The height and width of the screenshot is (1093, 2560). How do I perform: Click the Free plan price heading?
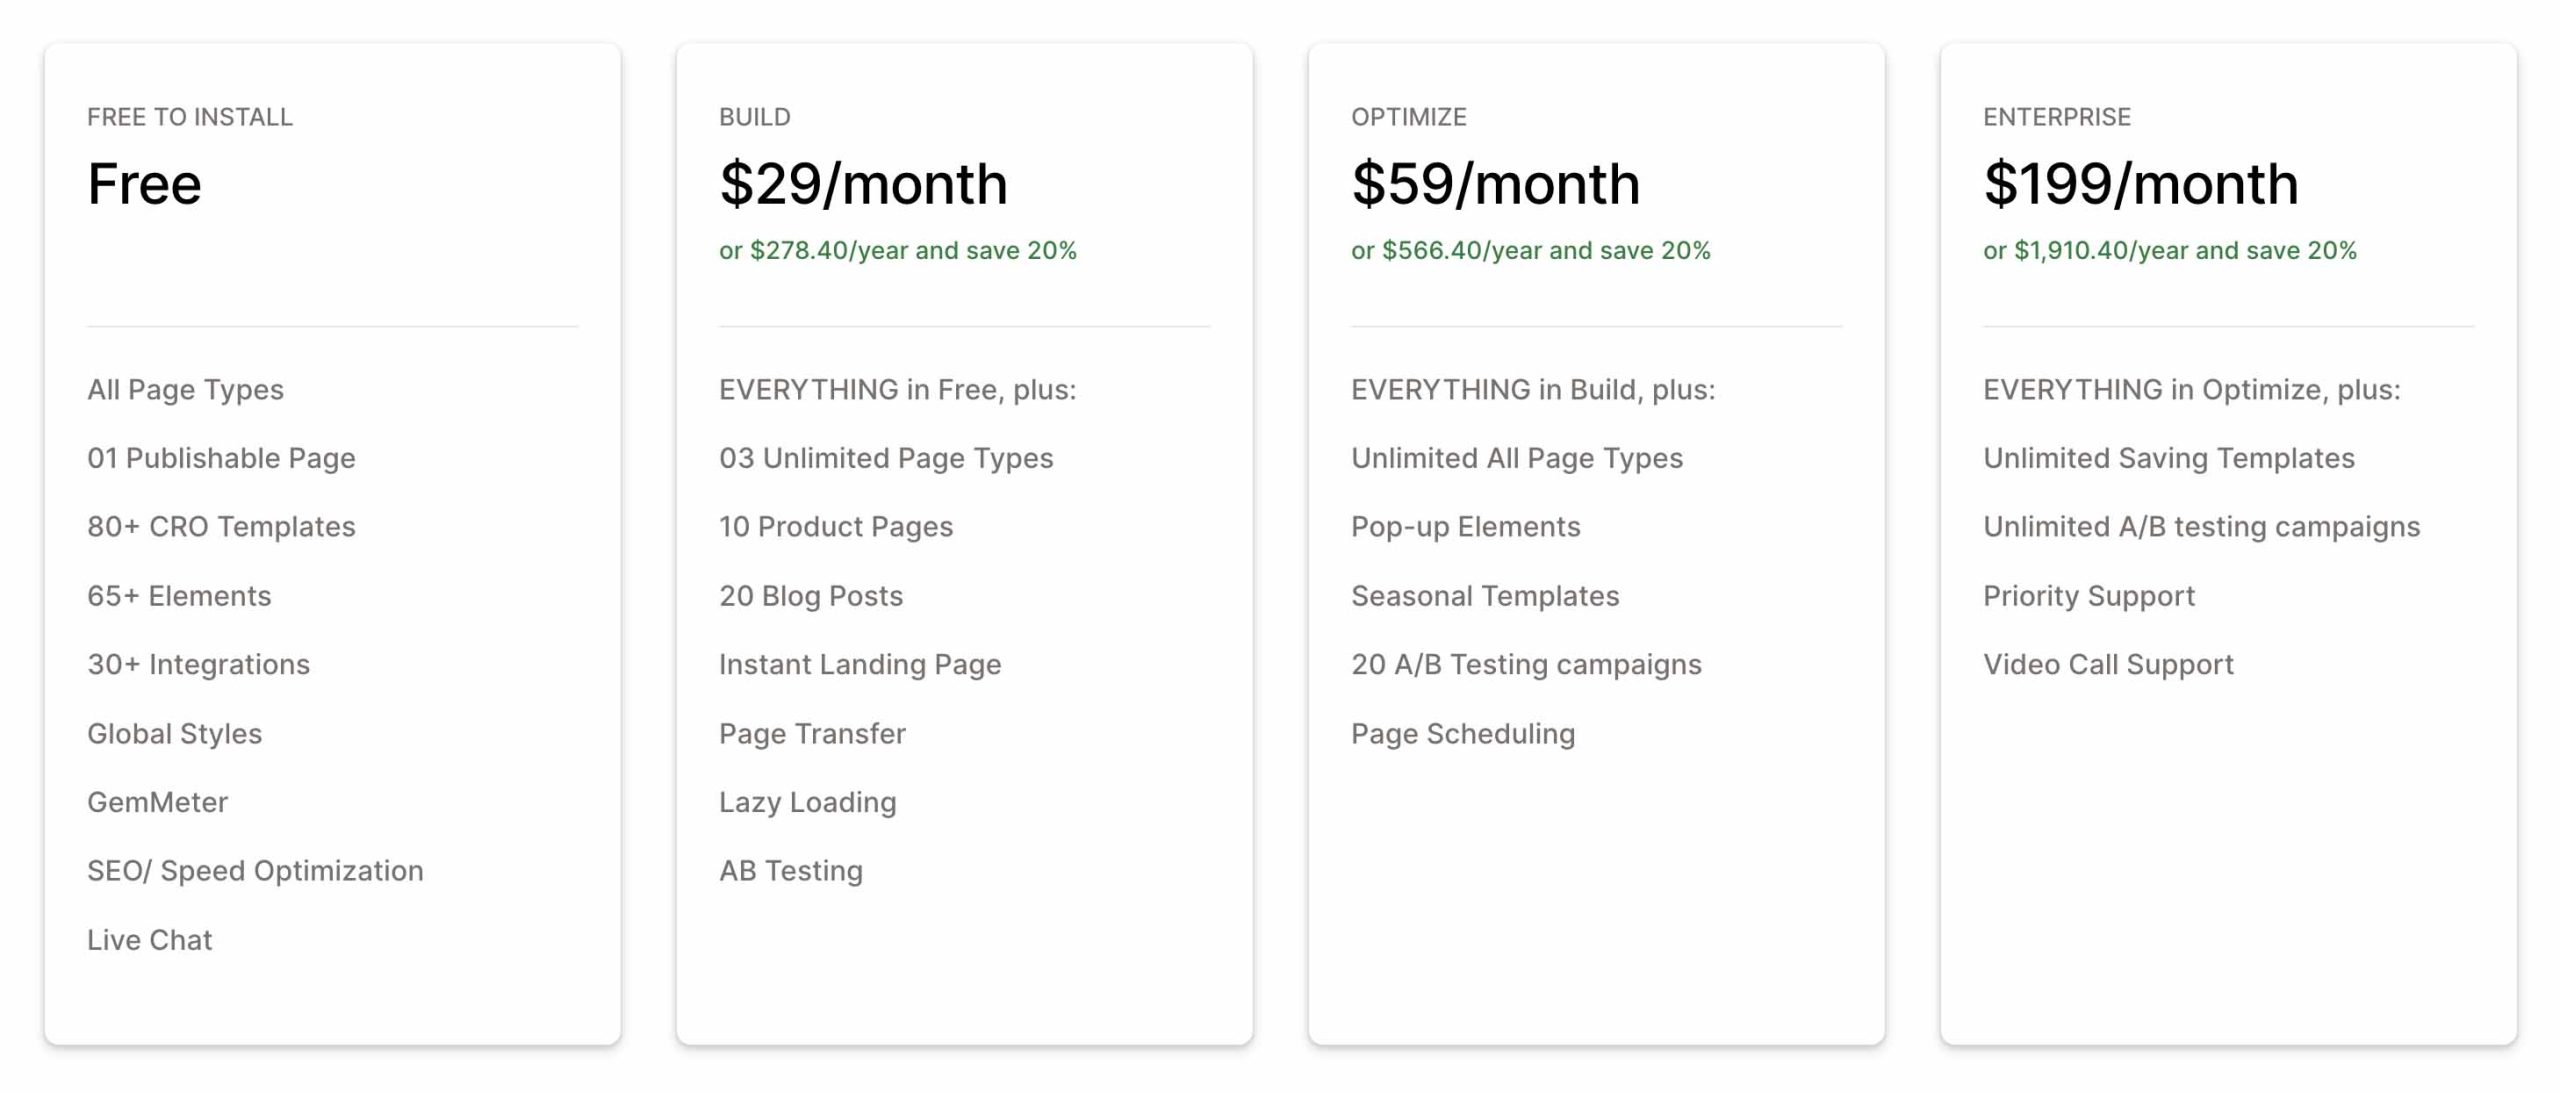144,184
